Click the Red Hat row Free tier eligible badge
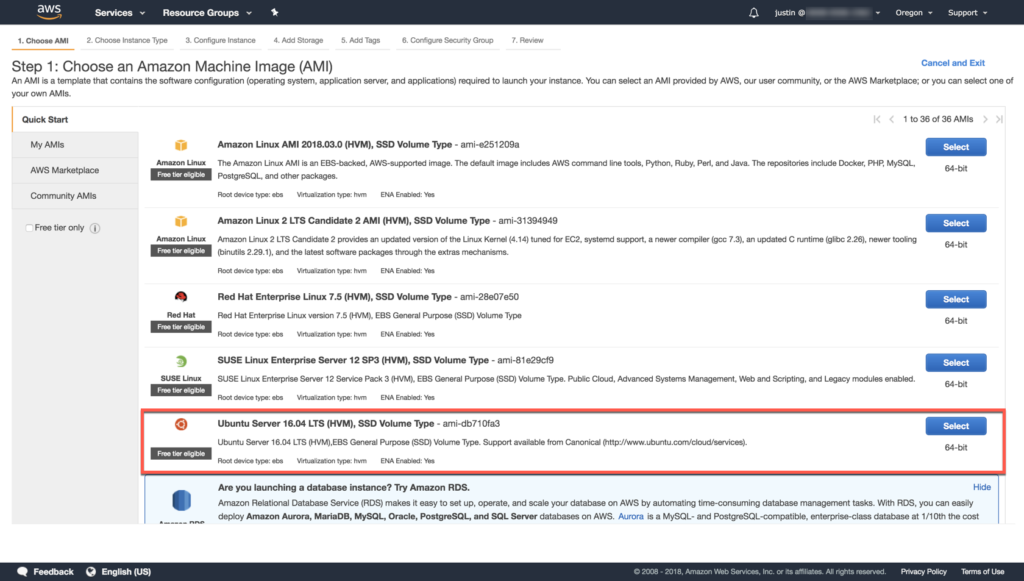The width and height of the screenshot is (1024, 581). tap(181, 327)
